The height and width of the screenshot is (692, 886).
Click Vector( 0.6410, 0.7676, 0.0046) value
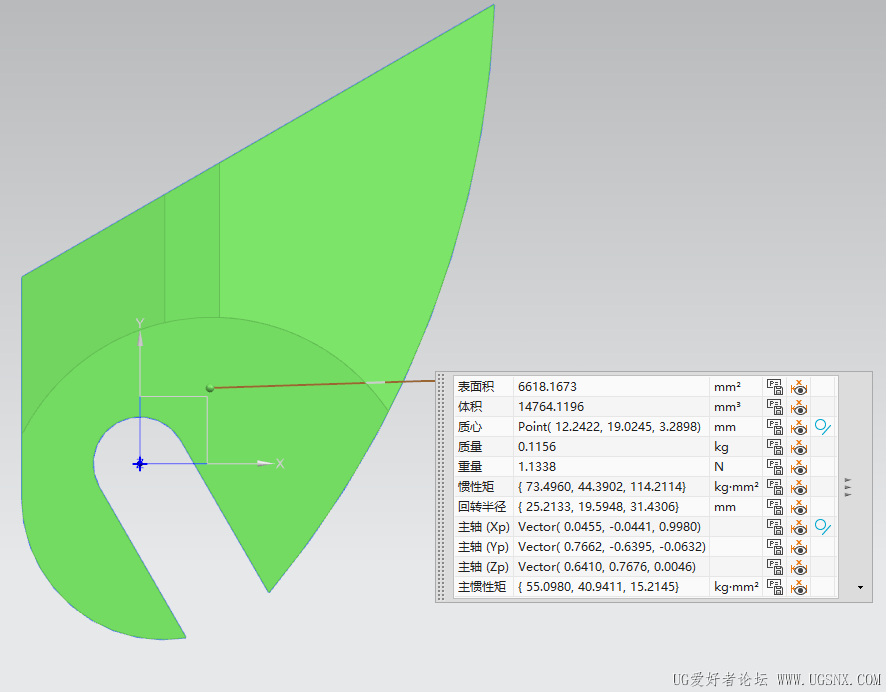[x=607, y=567]
